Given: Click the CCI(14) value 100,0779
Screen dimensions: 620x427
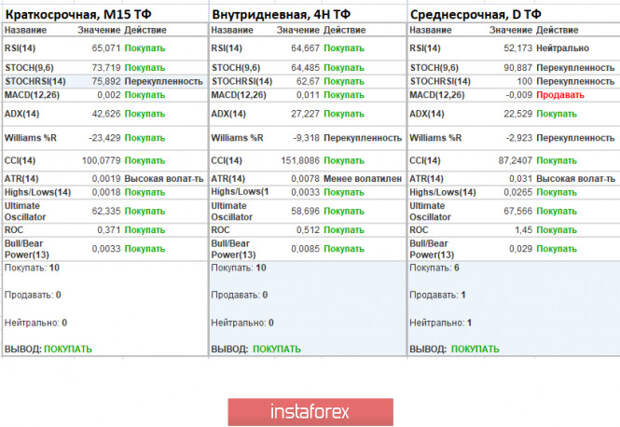Looking at the screenshot, I should [x=101, y=161].
